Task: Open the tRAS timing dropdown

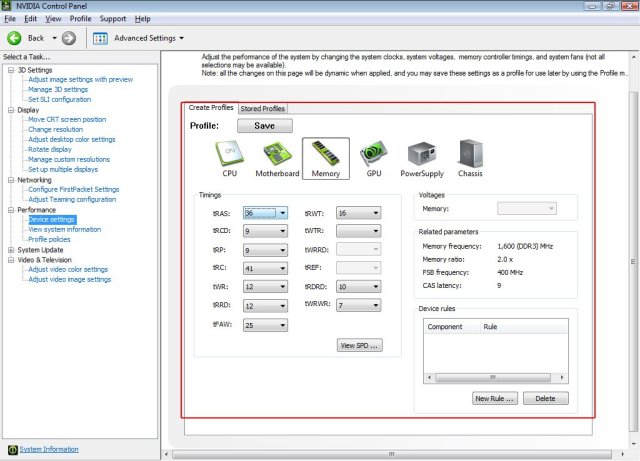Action: (282, 213)
